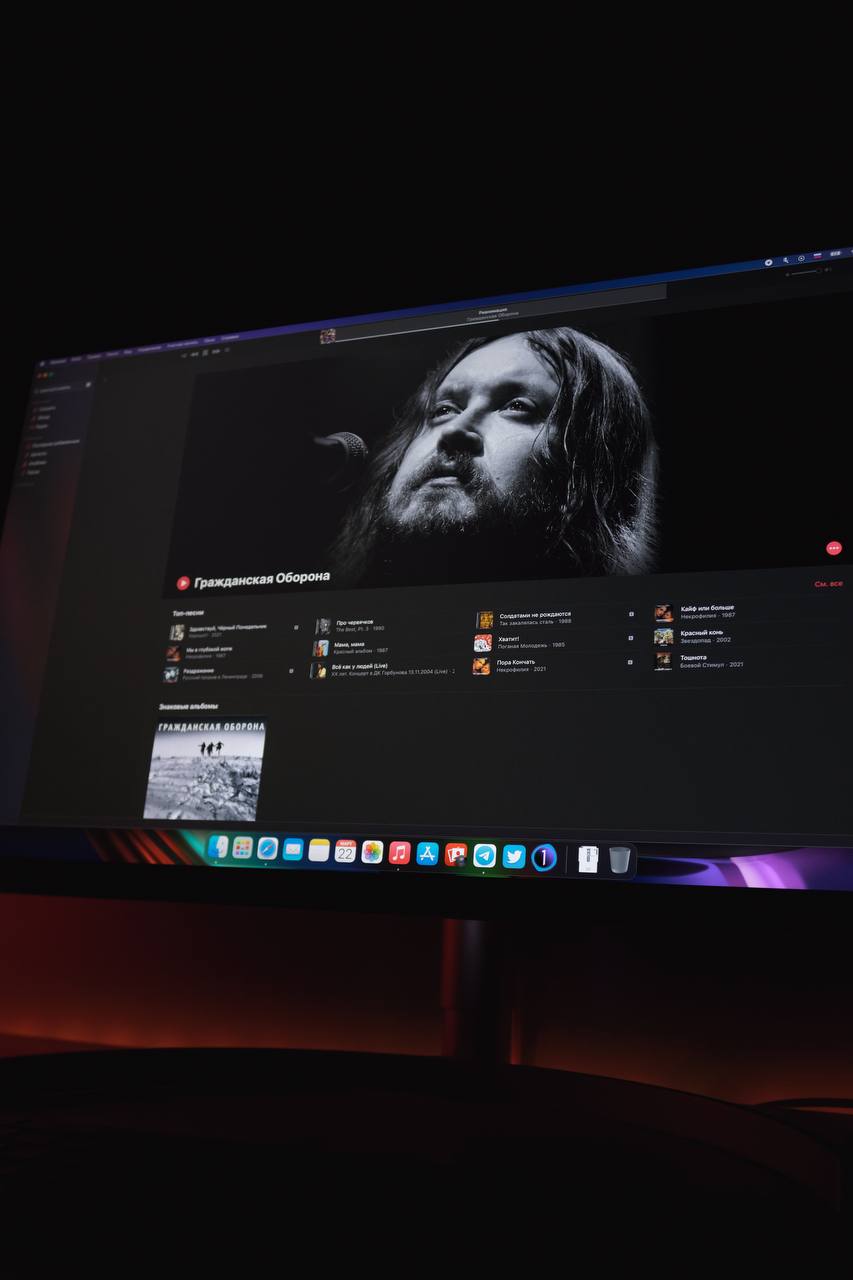Image resolution: width=853 pixels, height=1280 pixels.
Task: Open App Store from the Dock
Action: tap(427, 854)
